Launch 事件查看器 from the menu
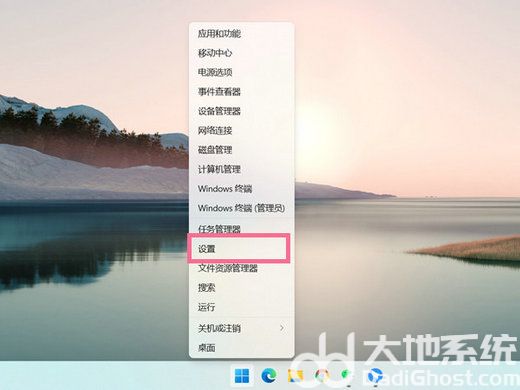The width and height of the screenshot is (520, 390). (241, 92)
